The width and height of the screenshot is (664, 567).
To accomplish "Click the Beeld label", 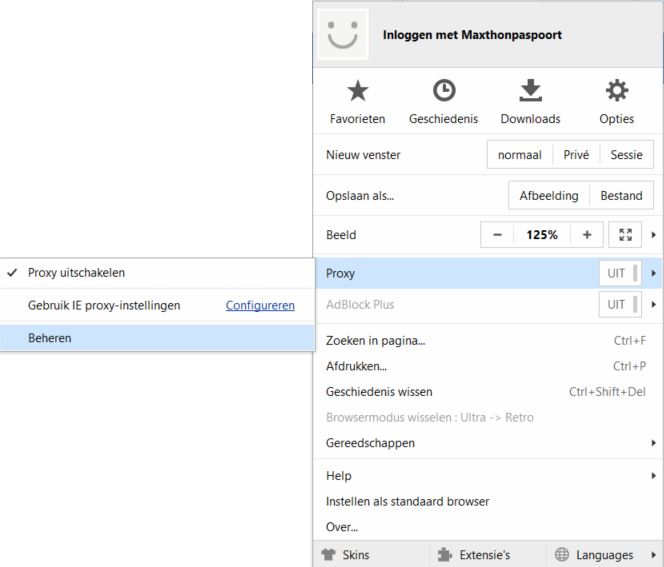I will pos(341,235).
